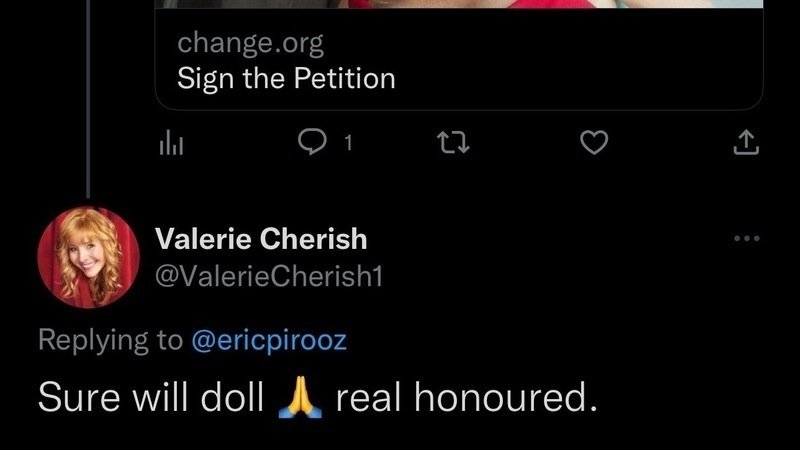Select the words "real honoured." in the reply
Screen dimensions: 800x450
466,398
